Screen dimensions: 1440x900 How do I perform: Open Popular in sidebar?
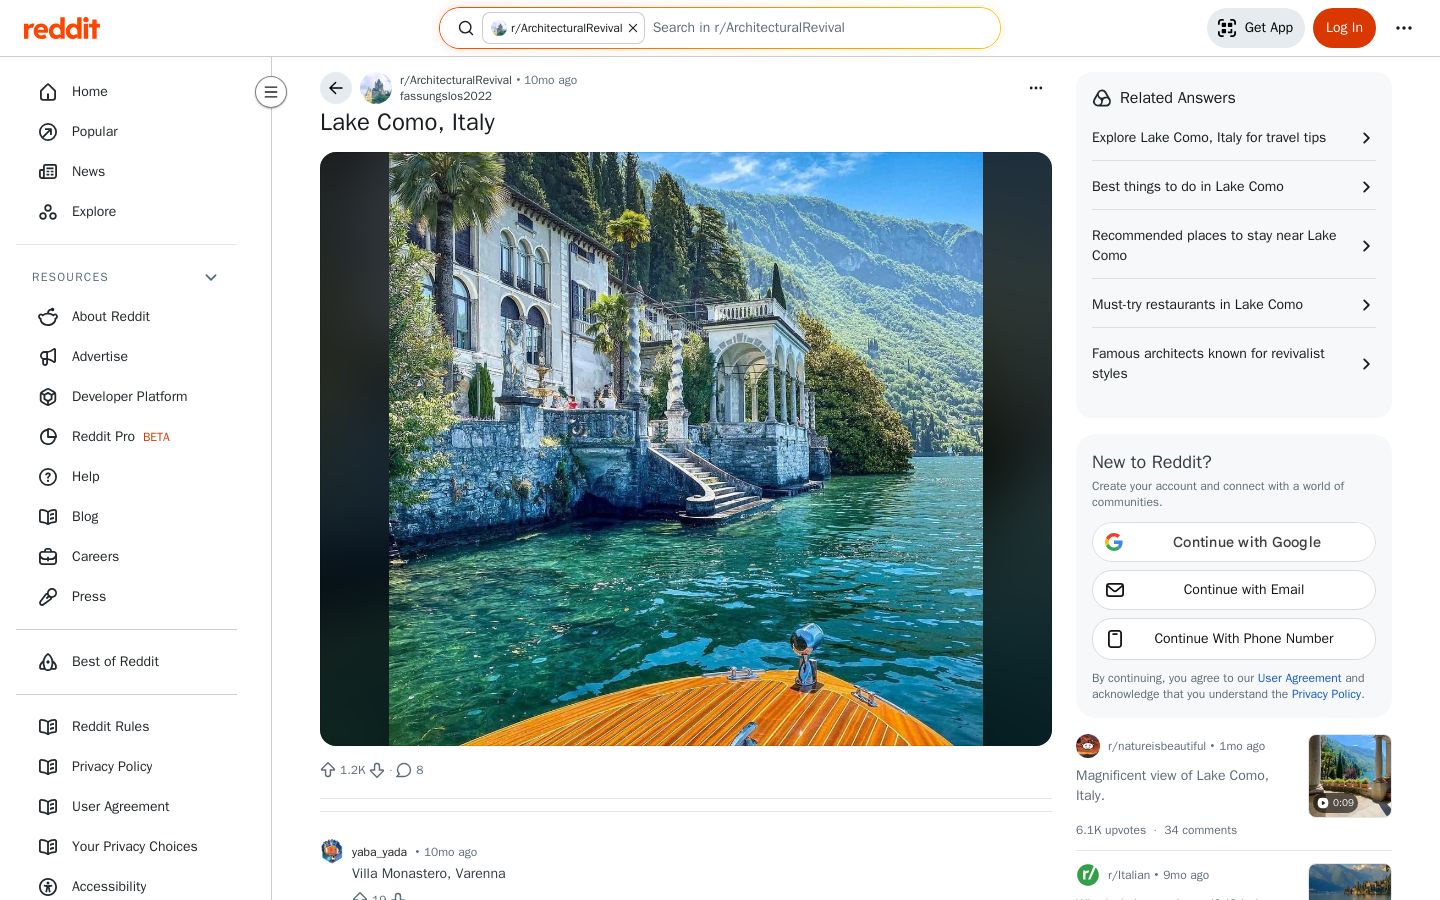126,131
